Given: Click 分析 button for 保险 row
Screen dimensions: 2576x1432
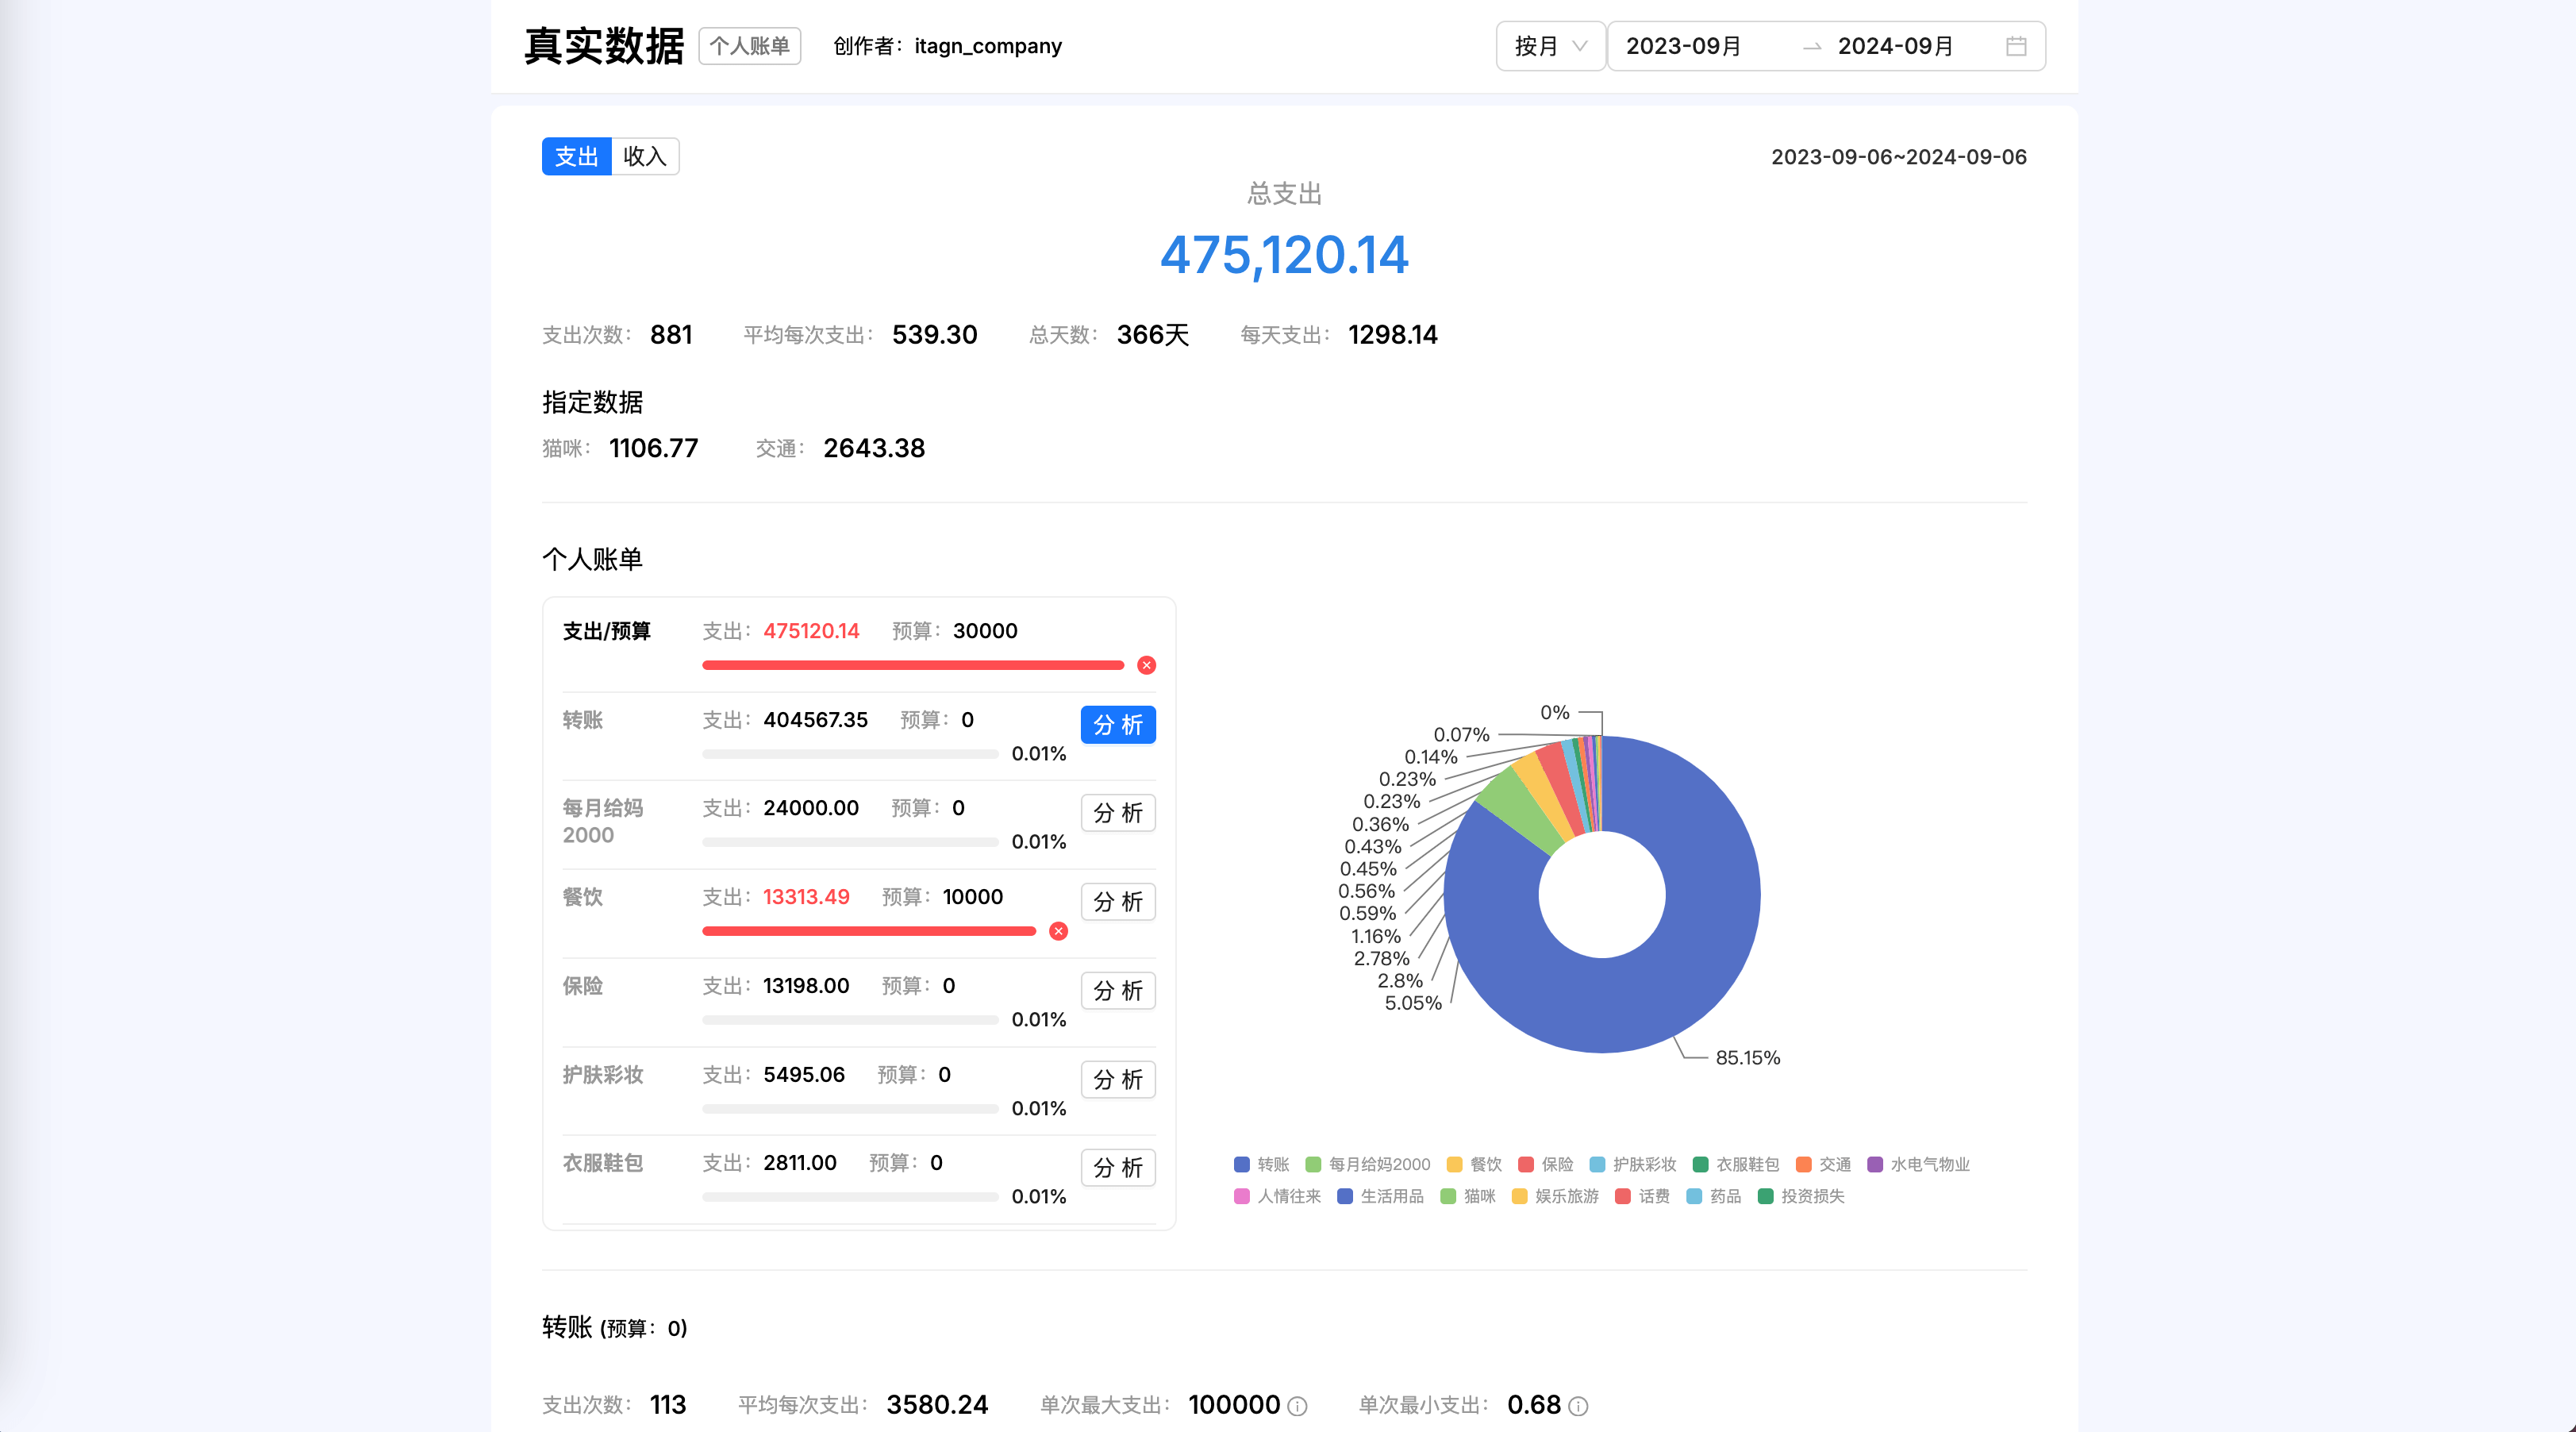Looking at the screenshot, I should (1118, 991).
